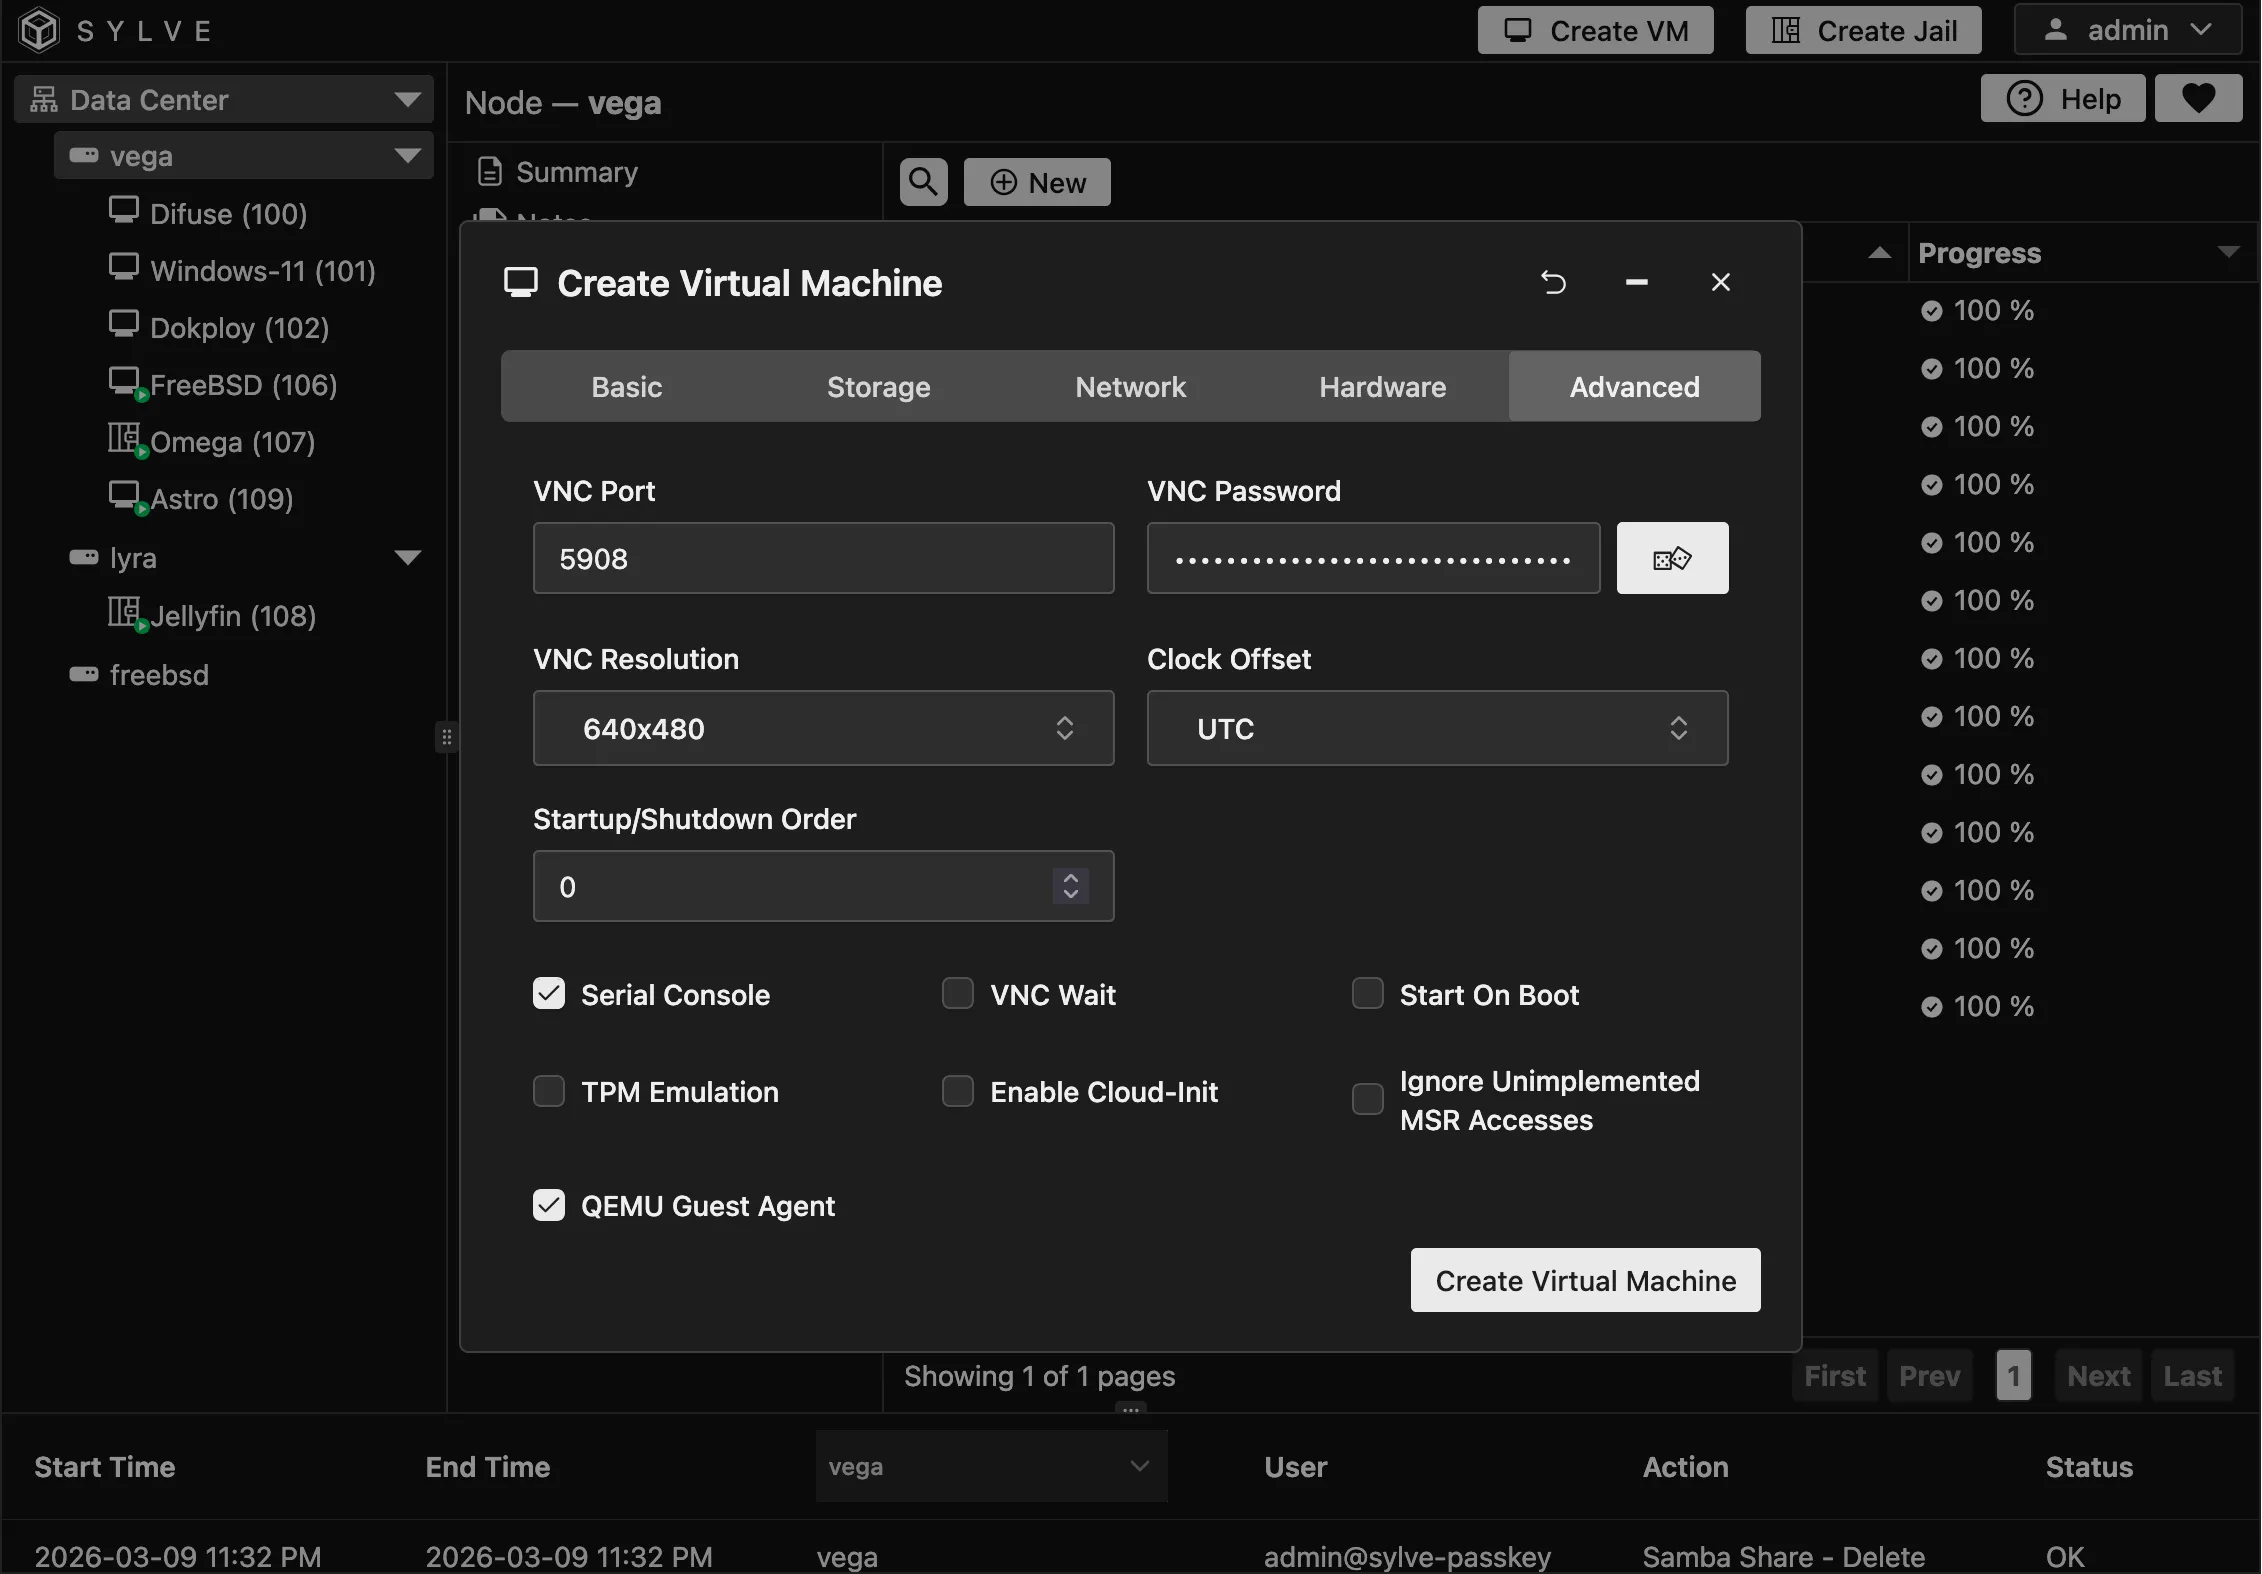Open the FreeBSD (106) VM in tree
2262x1574 pixels.
coord(242,385)
